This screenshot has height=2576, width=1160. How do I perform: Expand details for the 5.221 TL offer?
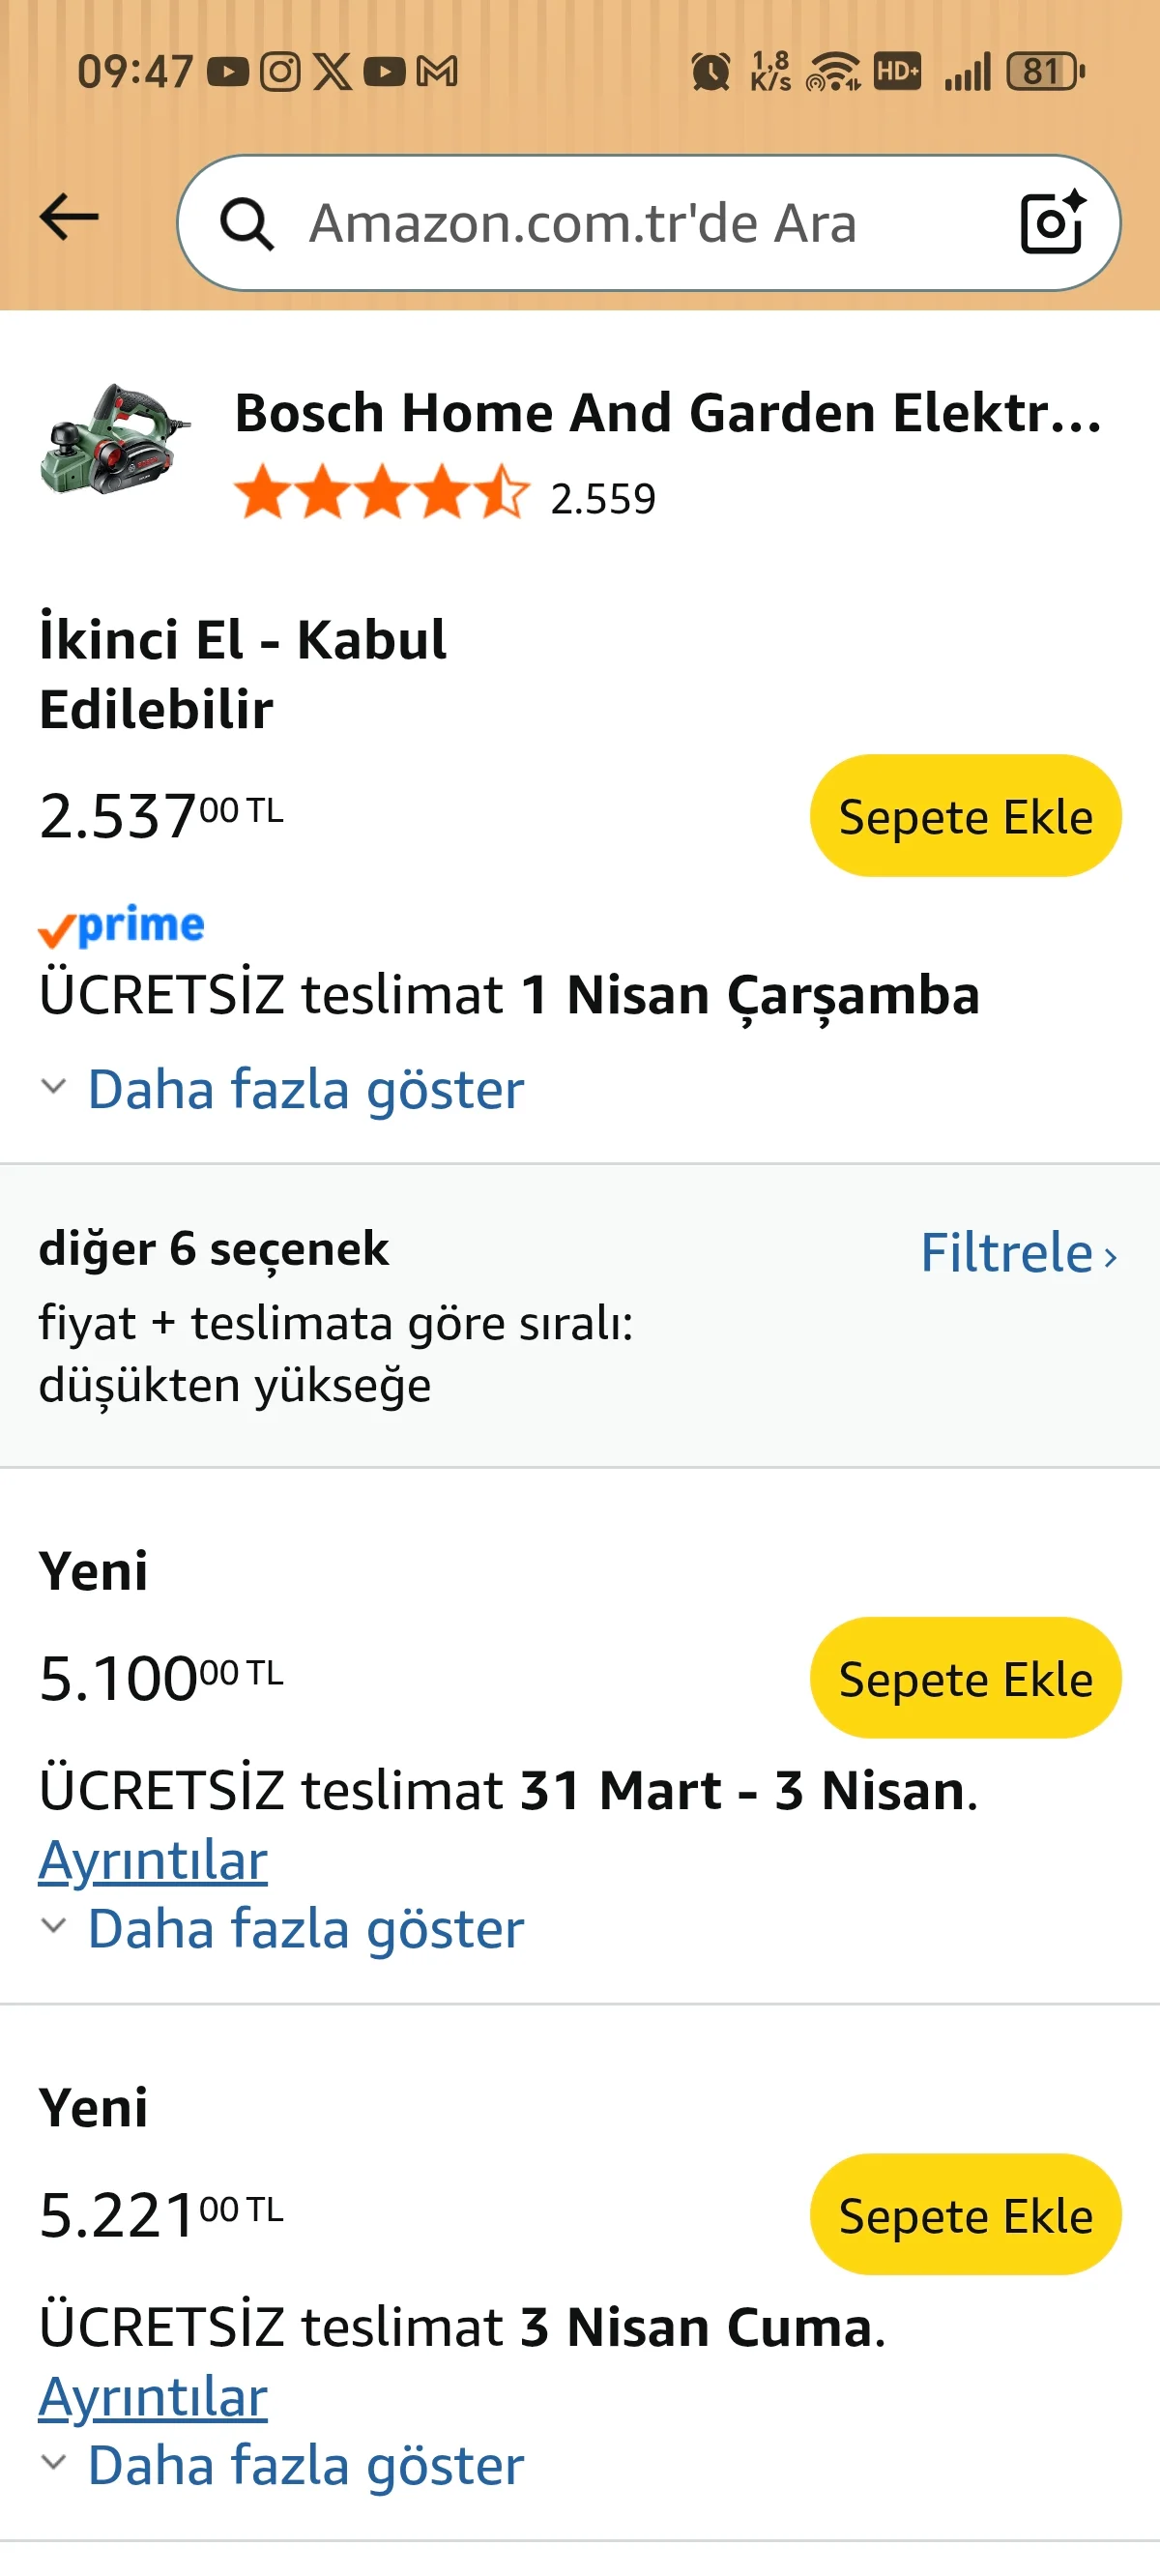pos(304,2465)
